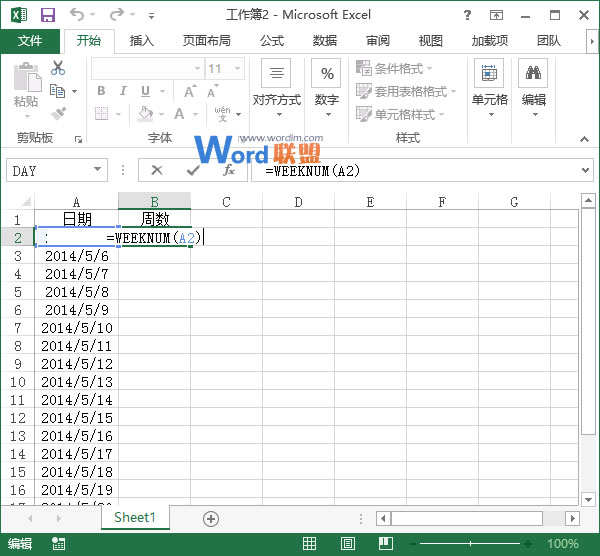Click the phonetic guide wén icon
The width and height of the screenshot is (600, 556).
pos(222,114)
